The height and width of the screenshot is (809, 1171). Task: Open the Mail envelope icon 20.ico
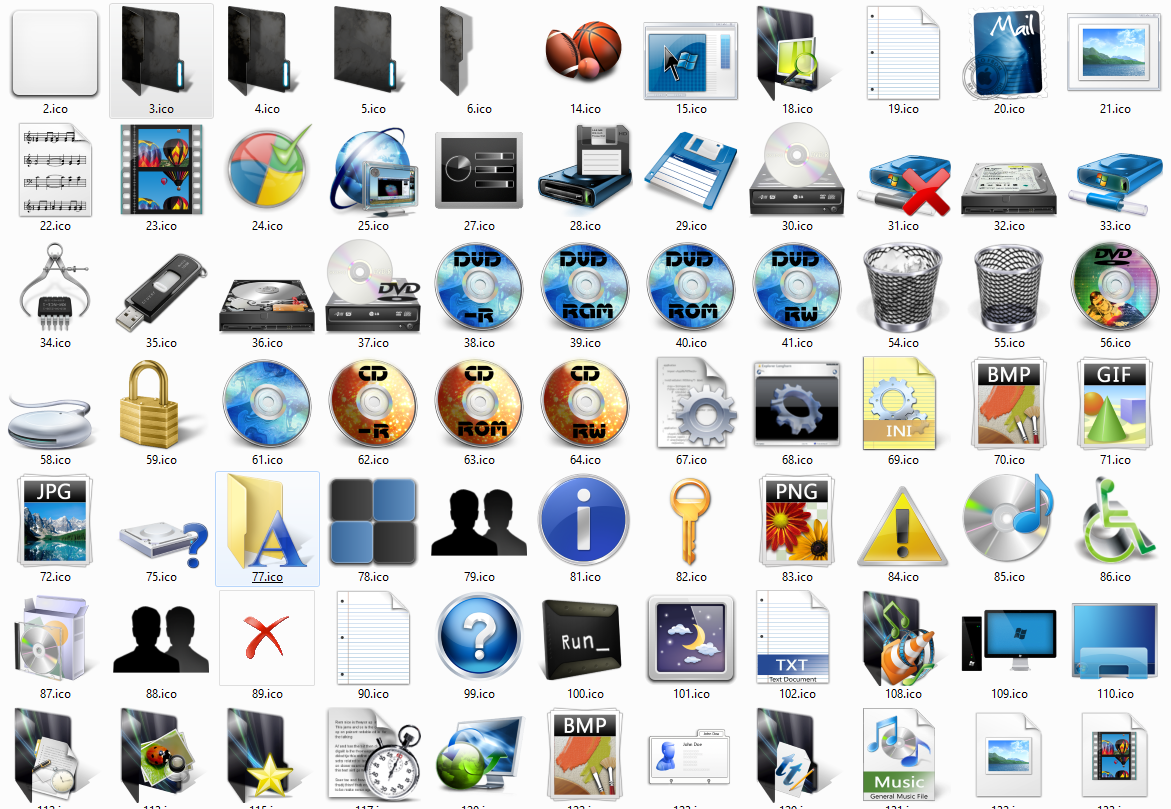[x=1008, y=52]
